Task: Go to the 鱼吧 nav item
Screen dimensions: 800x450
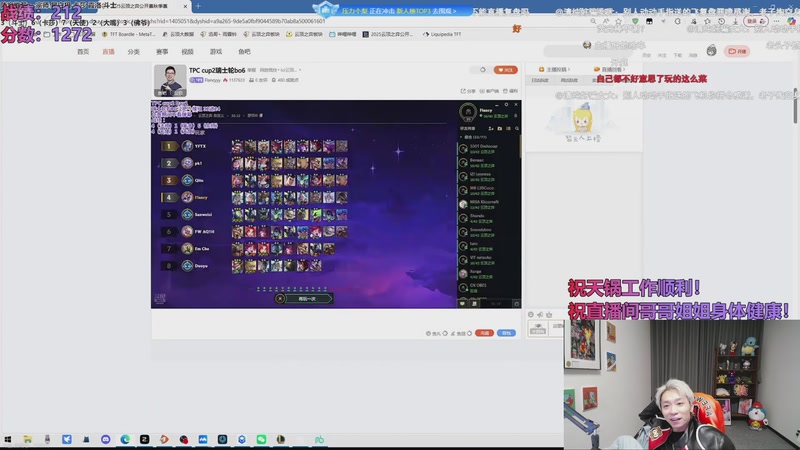Action: coord(244,52)
